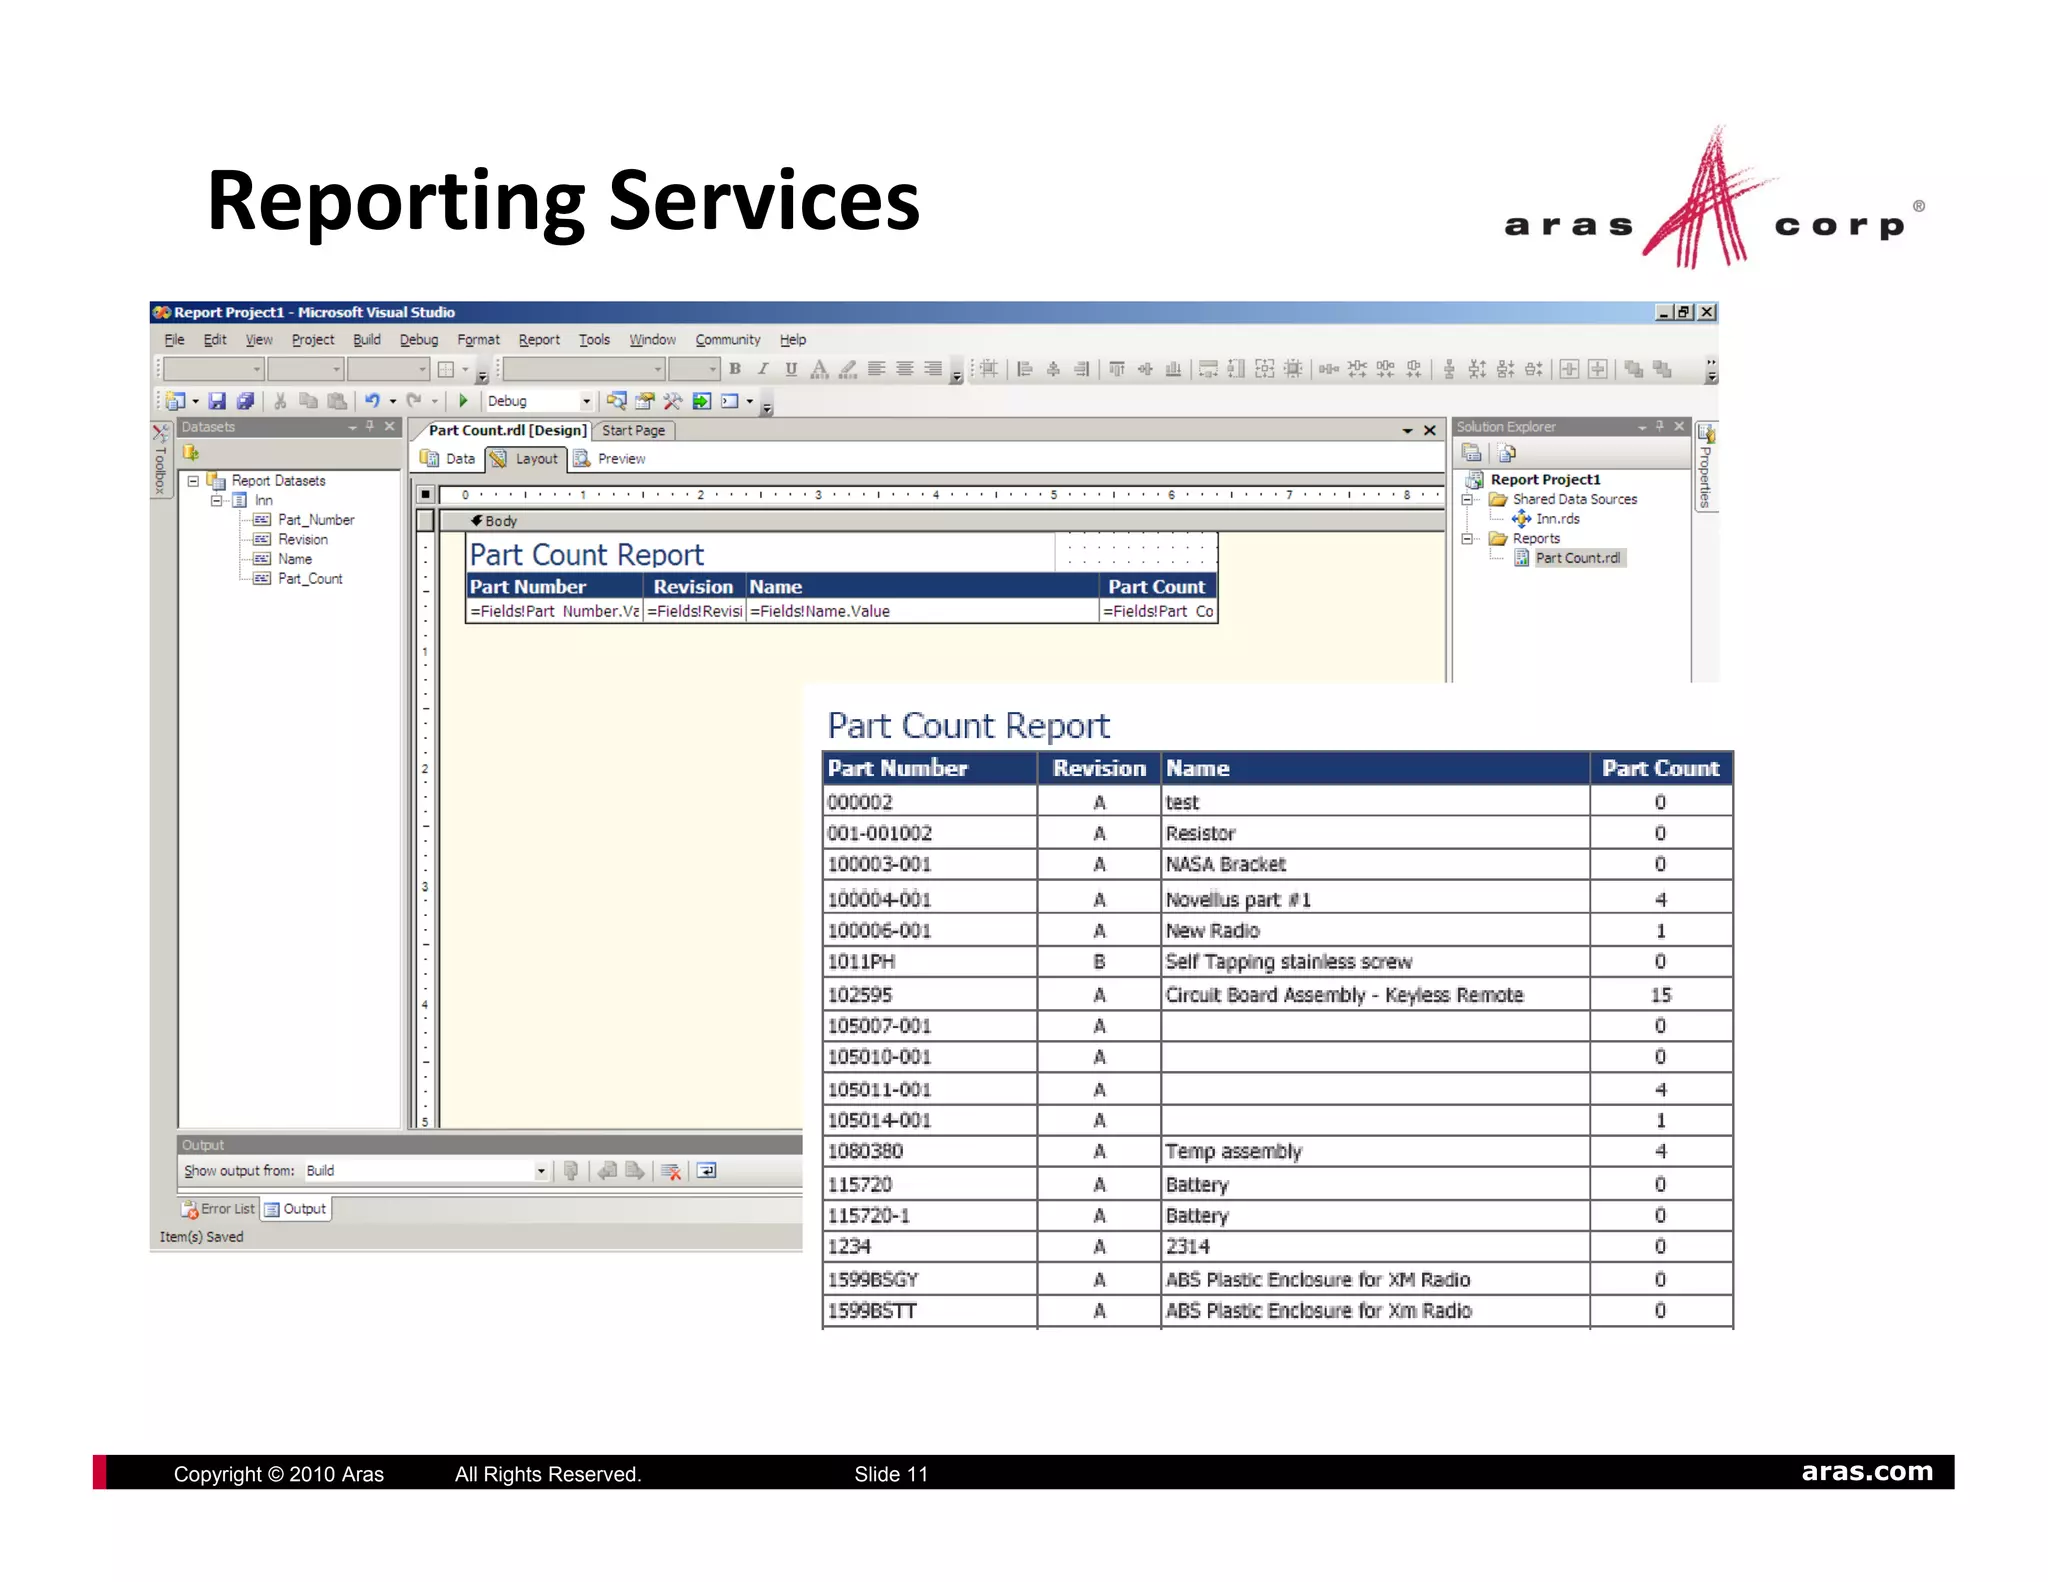2048x1582 pixels.
Task: Click the Save All icon
Action: (245, 401)
